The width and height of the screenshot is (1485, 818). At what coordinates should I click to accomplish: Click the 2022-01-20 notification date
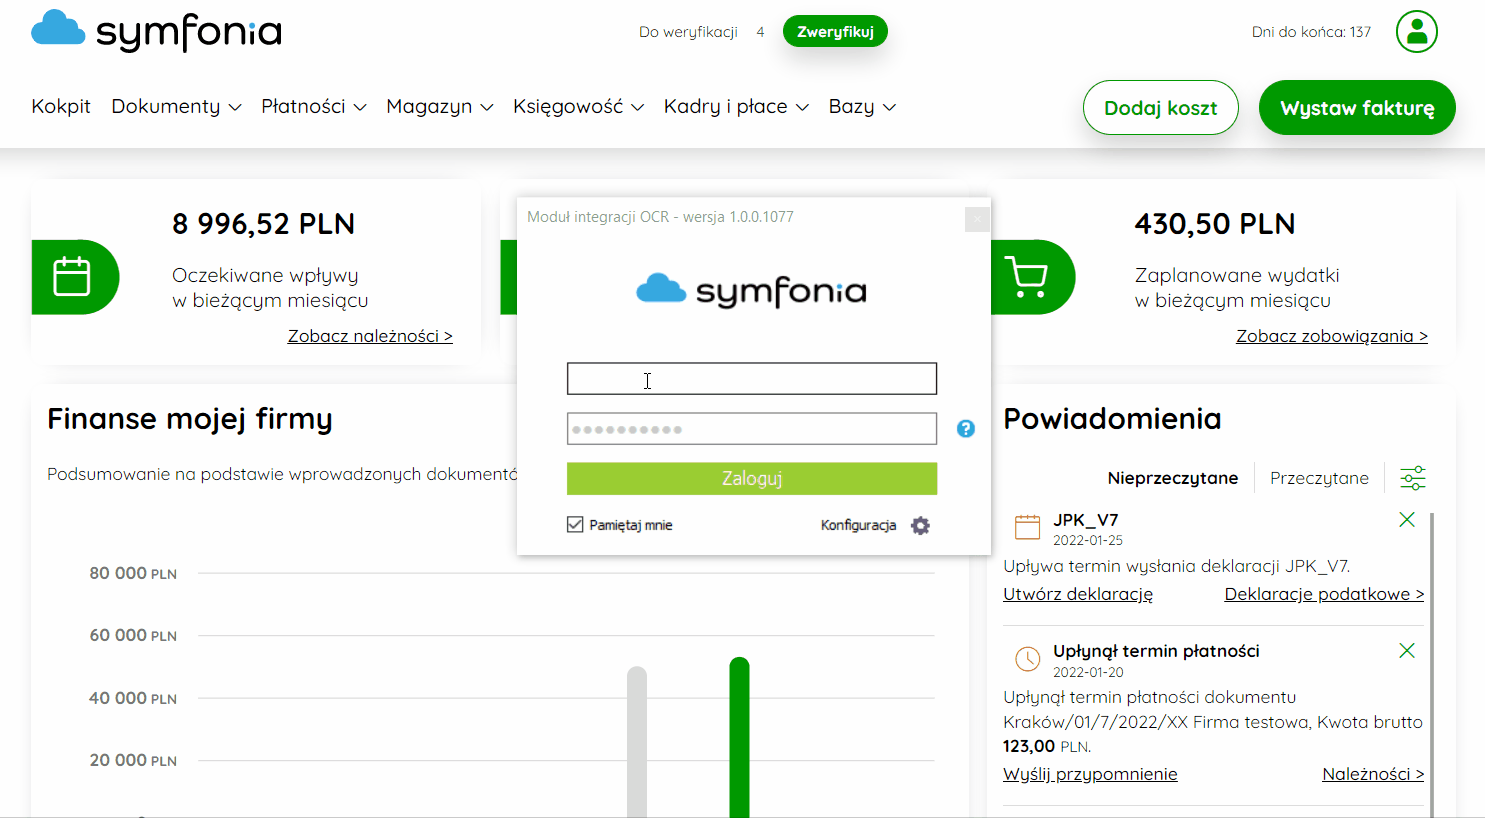[x=1088, y=672]
